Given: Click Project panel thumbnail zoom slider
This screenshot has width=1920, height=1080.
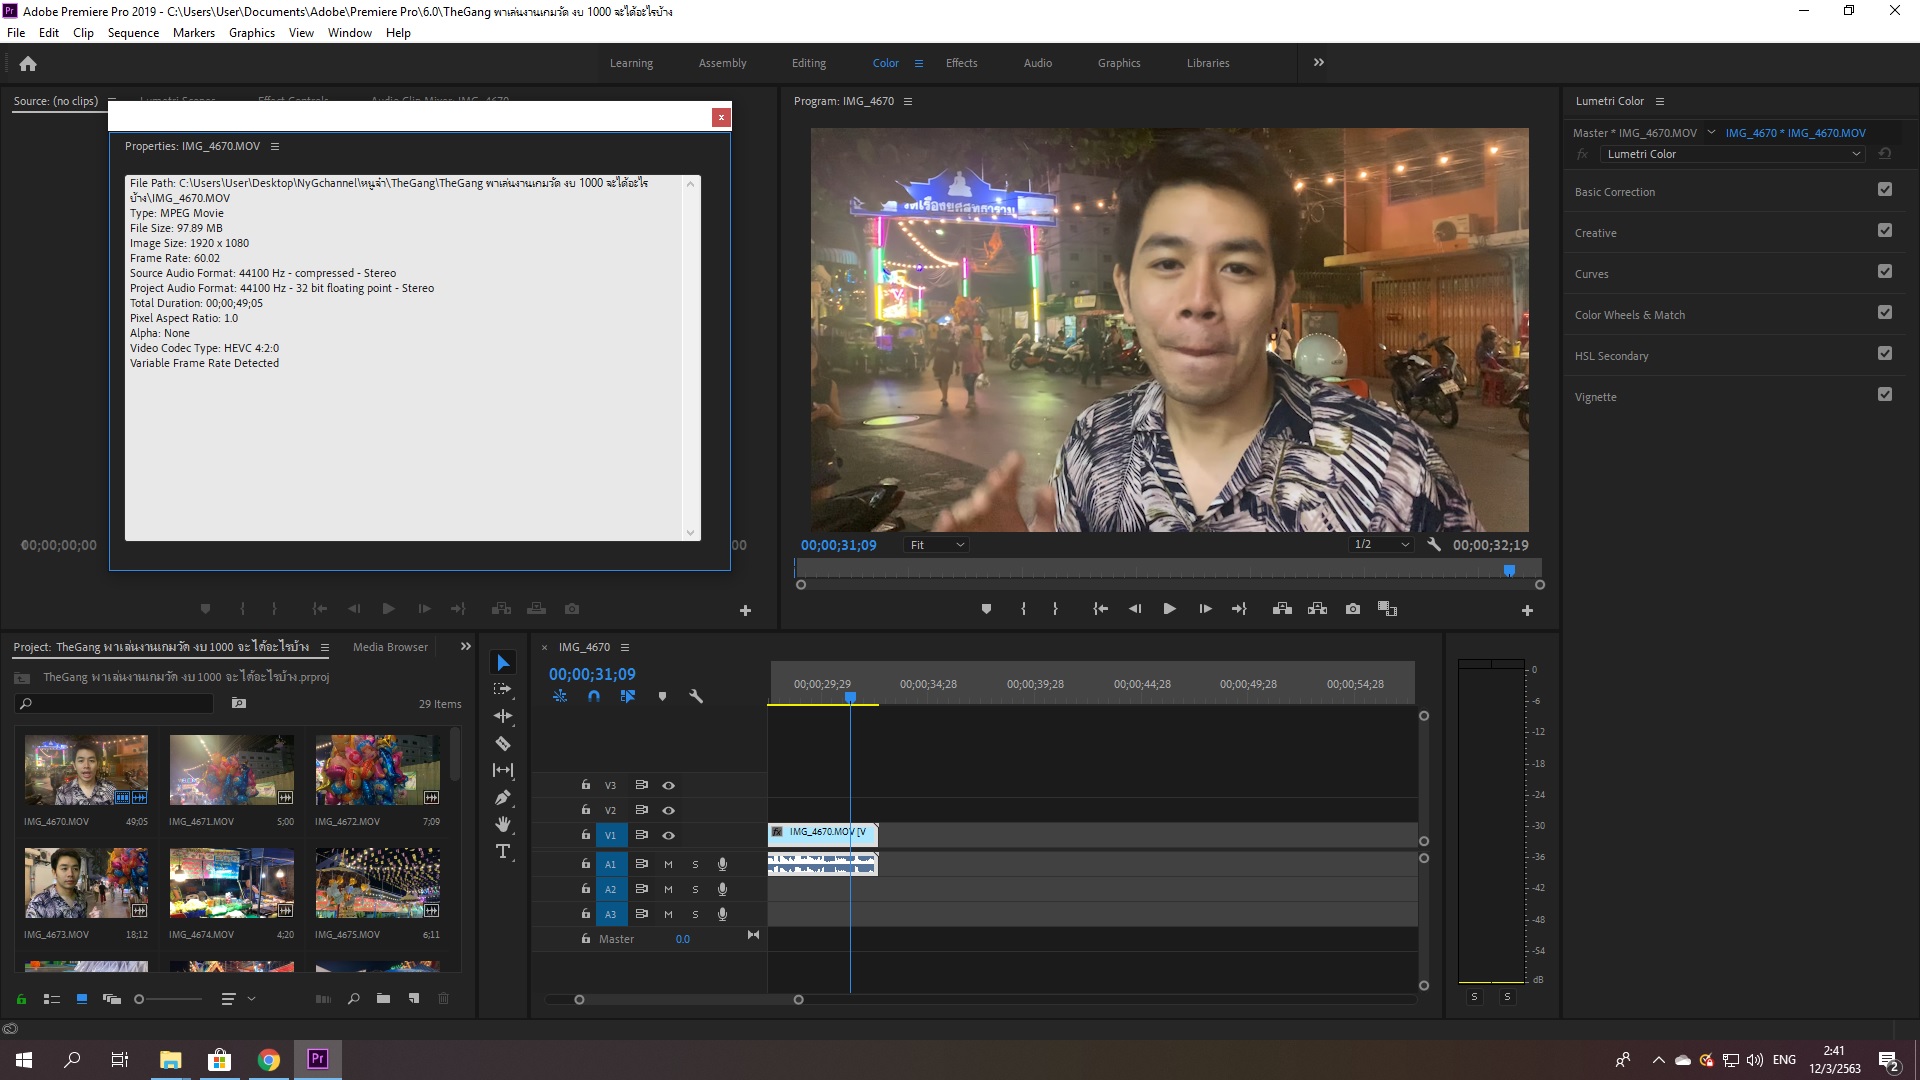Looking at the screenshot, I should (168, 999).
